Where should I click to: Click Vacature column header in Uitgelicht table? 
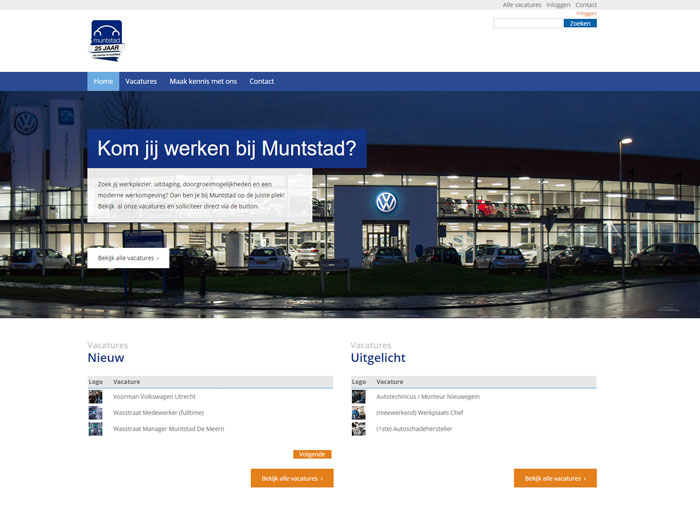(x=389, y=382)
